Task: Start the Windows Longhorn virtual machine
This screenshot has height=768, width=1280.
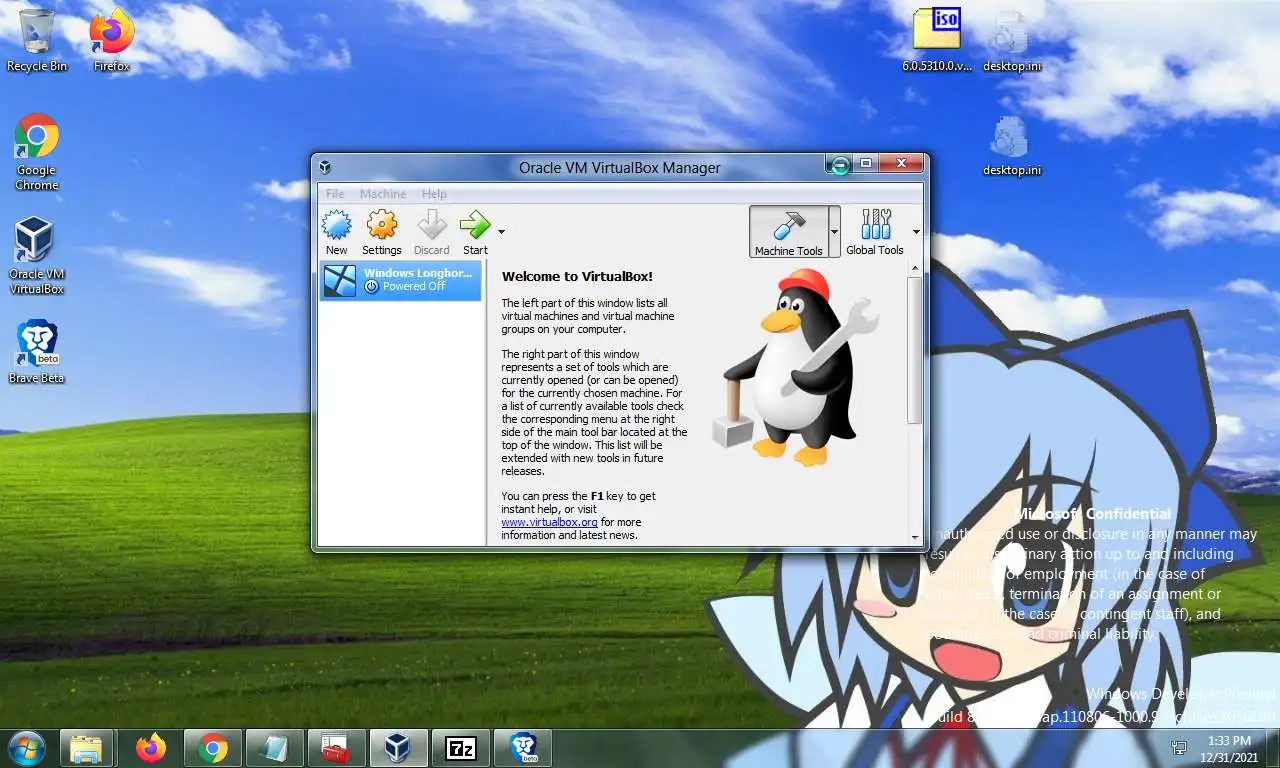Action: (475, 233)
